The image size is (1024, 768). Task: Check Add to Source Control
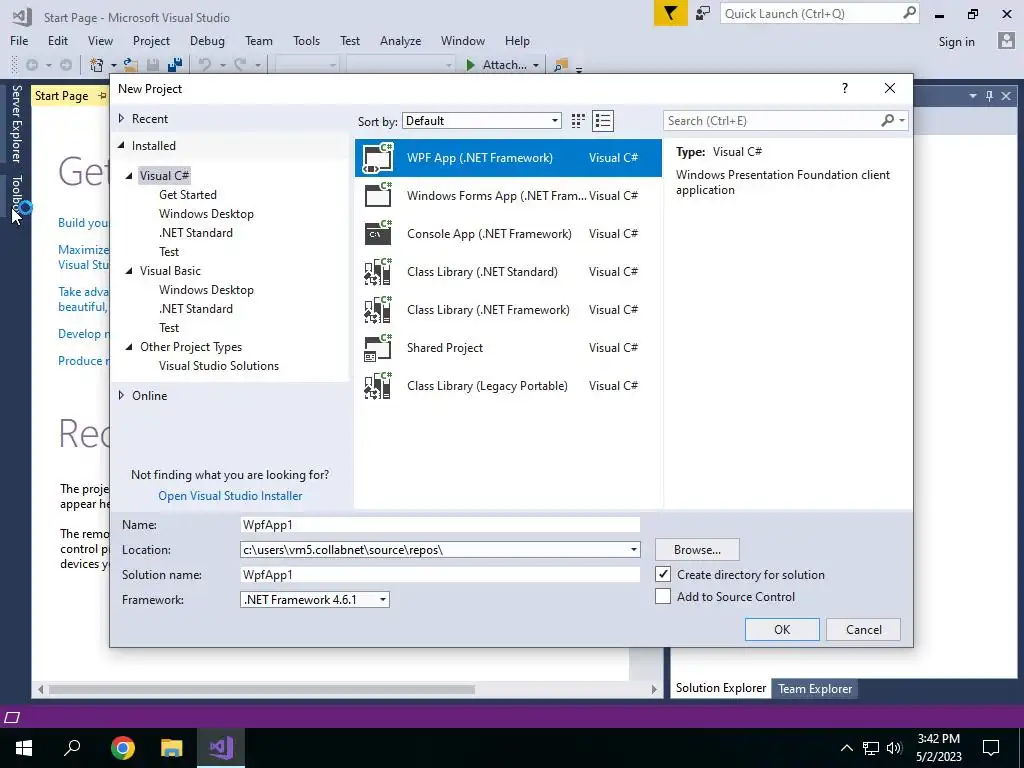(663, 596)
